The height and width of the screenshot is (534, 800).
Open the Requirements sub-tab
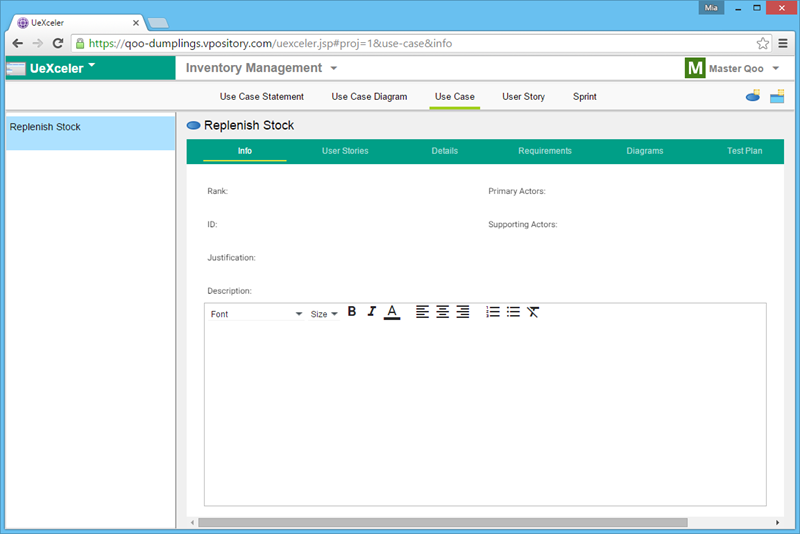(545, 151)
